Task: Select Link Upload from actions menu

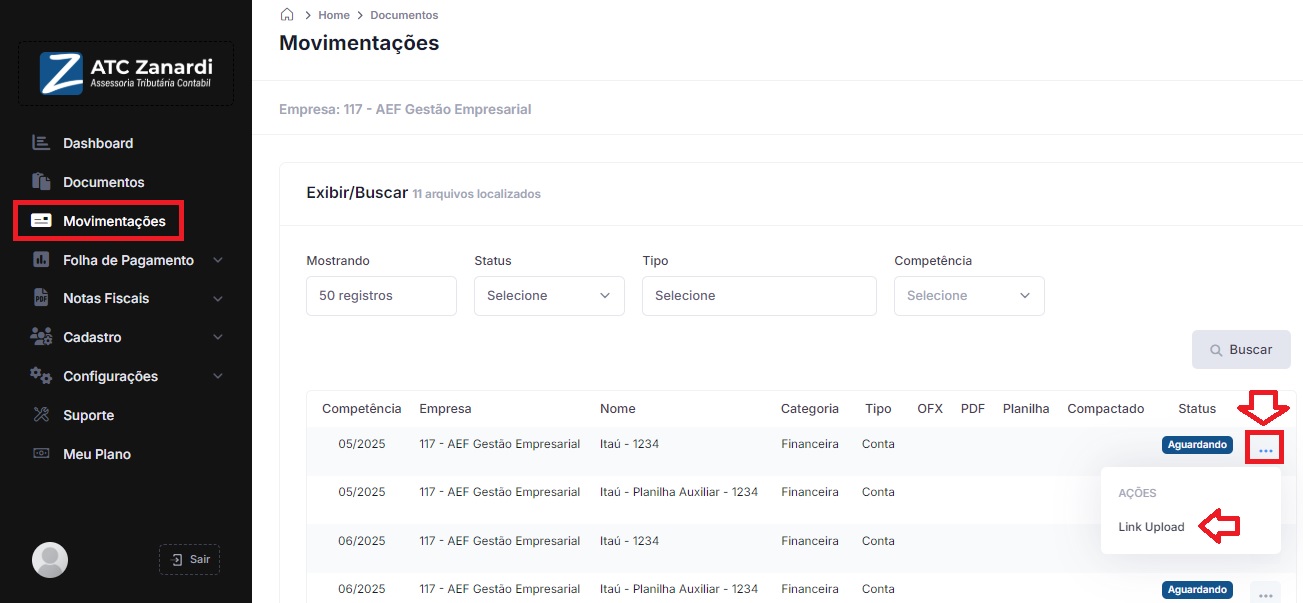Action: (x=1151, y=527)
